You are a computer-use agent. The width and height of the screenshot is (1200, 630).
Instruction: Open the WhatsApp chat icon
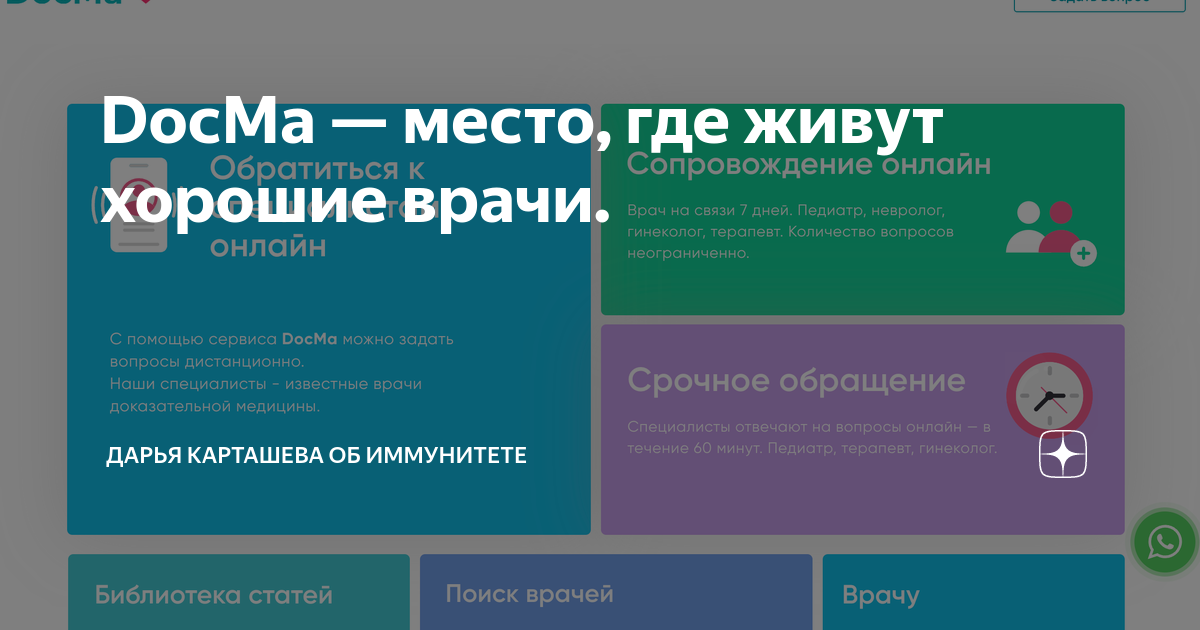[x=1162, y=543]
